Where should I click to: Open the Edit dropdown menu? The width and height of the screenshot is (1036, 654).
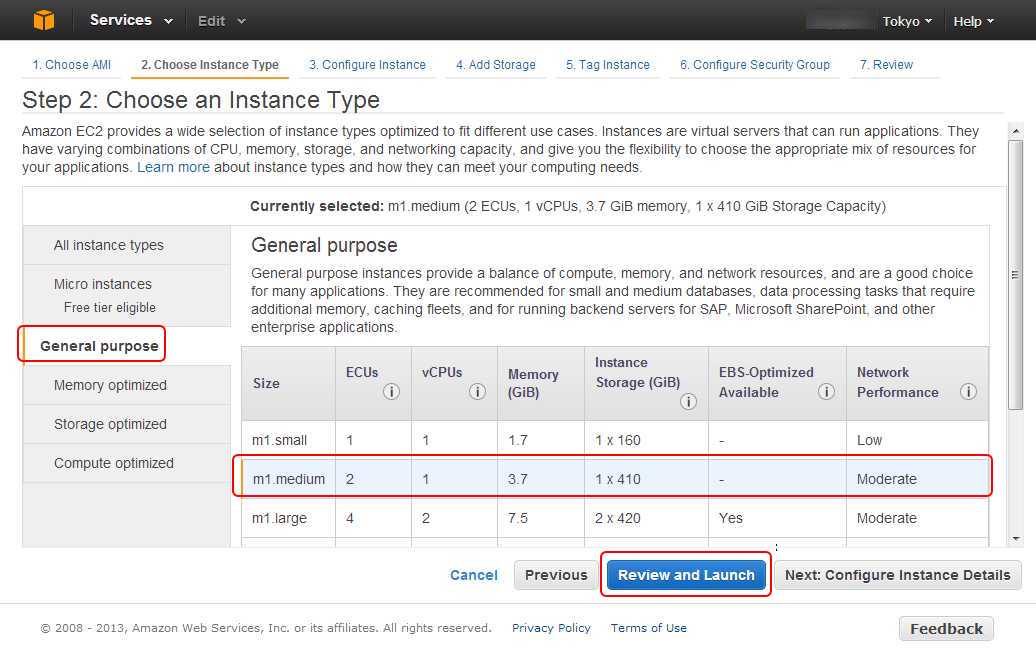click(221, 21)
